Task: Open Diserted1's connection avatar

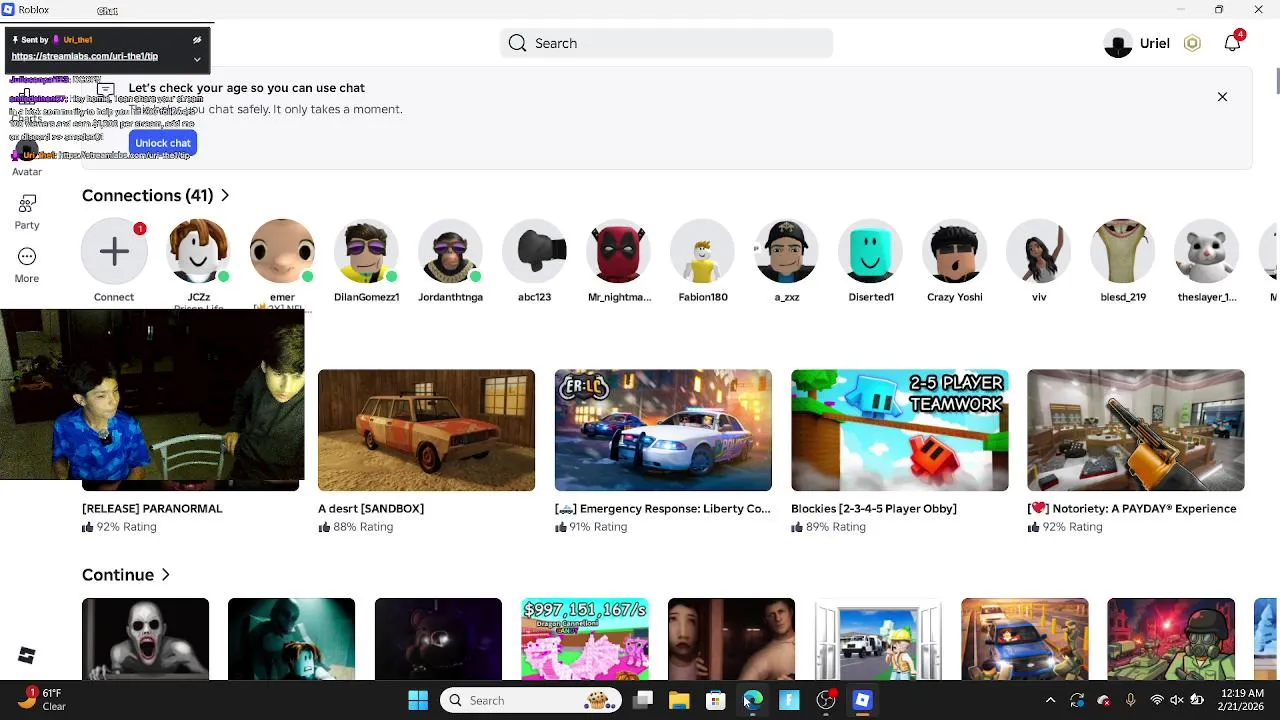Action: (x=870, y=251)
